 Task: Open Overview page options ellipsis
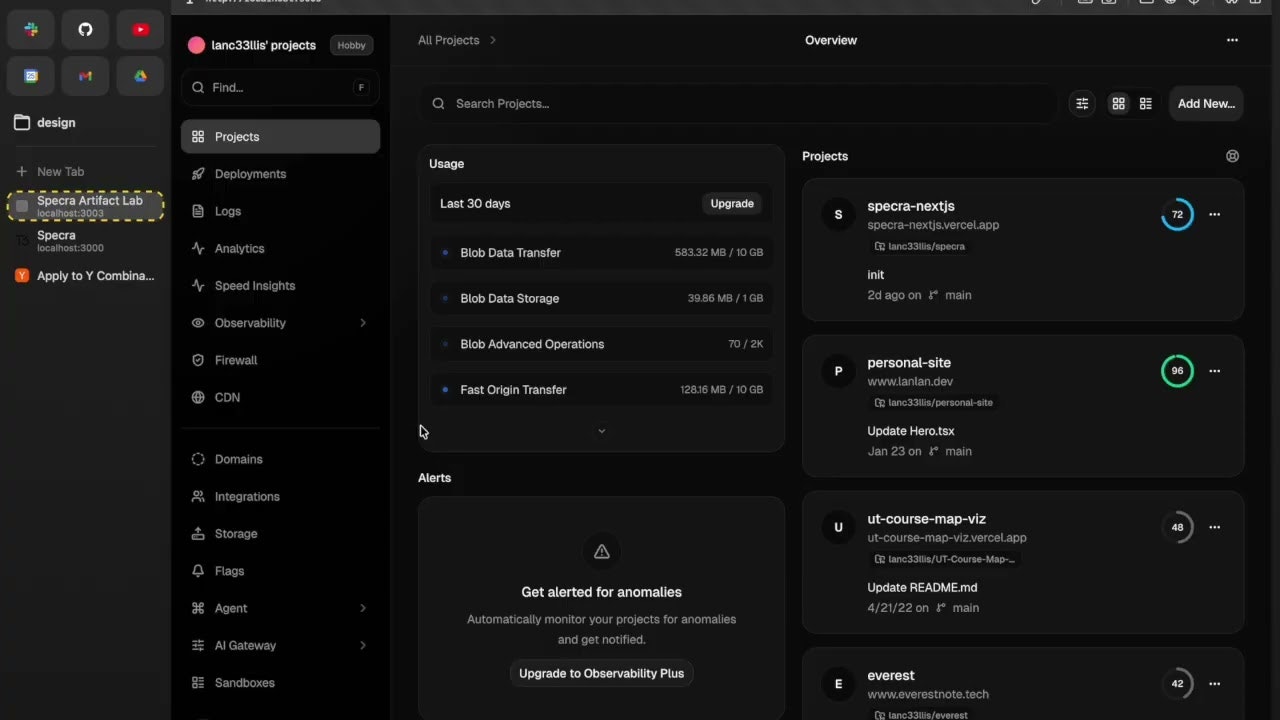click(1232, 40)
